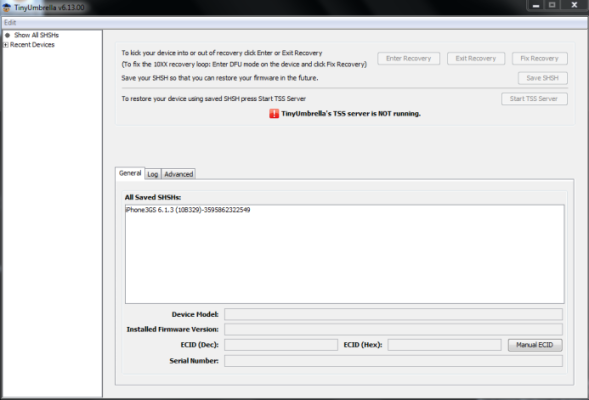Image resolution: width=589 pixels, height=400 pixels.
Task: Open the Advanced tab
Action: point(178,174)
